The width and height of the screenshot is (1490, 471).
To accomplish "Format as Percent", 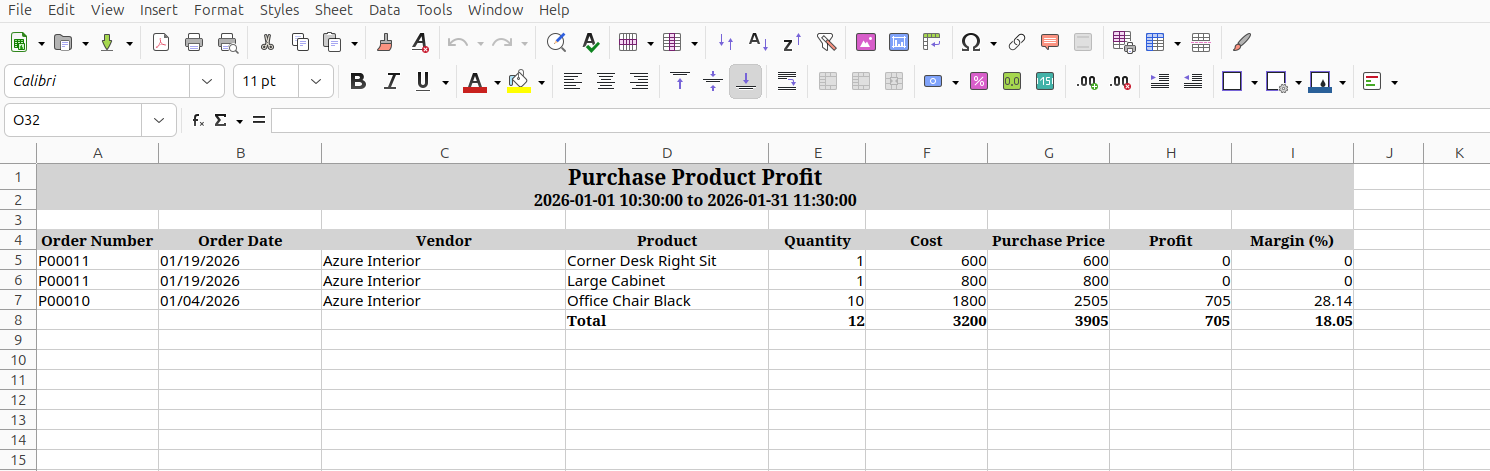I will coord(979,81).
